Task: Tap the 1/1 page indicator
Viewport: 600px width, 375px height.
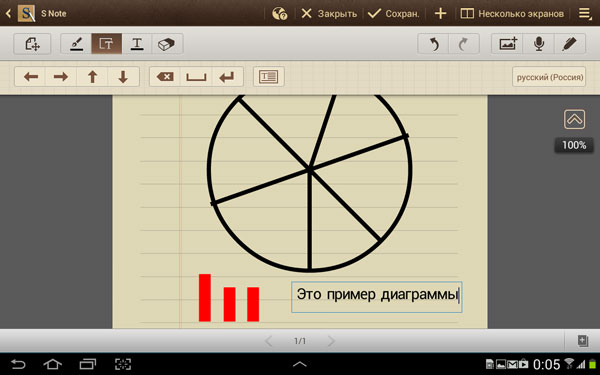Action: tap(300, 341)
